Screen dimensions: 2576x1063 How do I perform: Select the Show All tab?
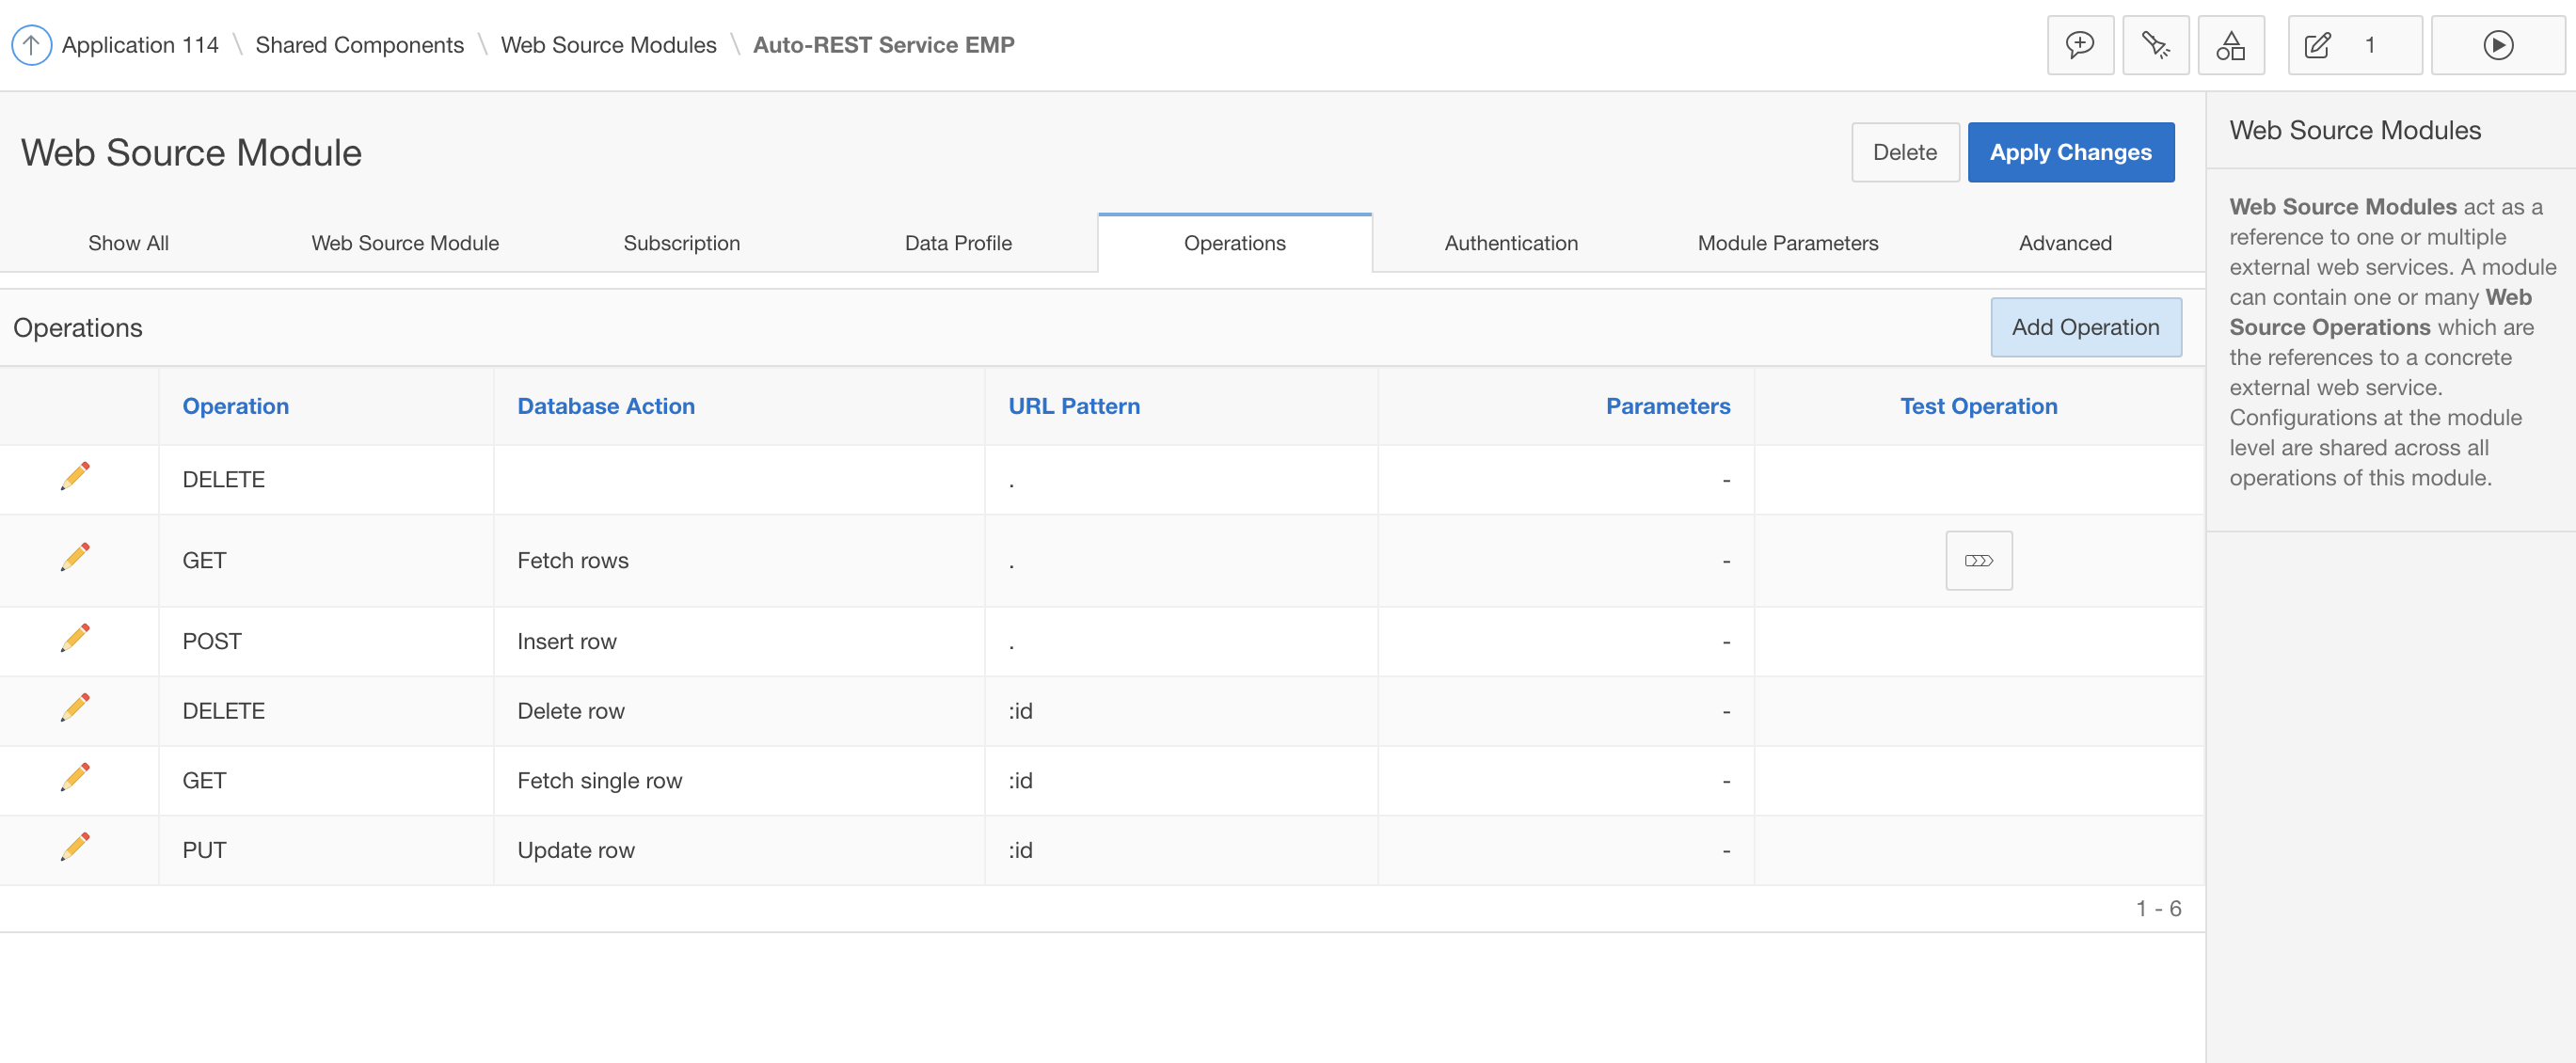(x=128, y=243)
